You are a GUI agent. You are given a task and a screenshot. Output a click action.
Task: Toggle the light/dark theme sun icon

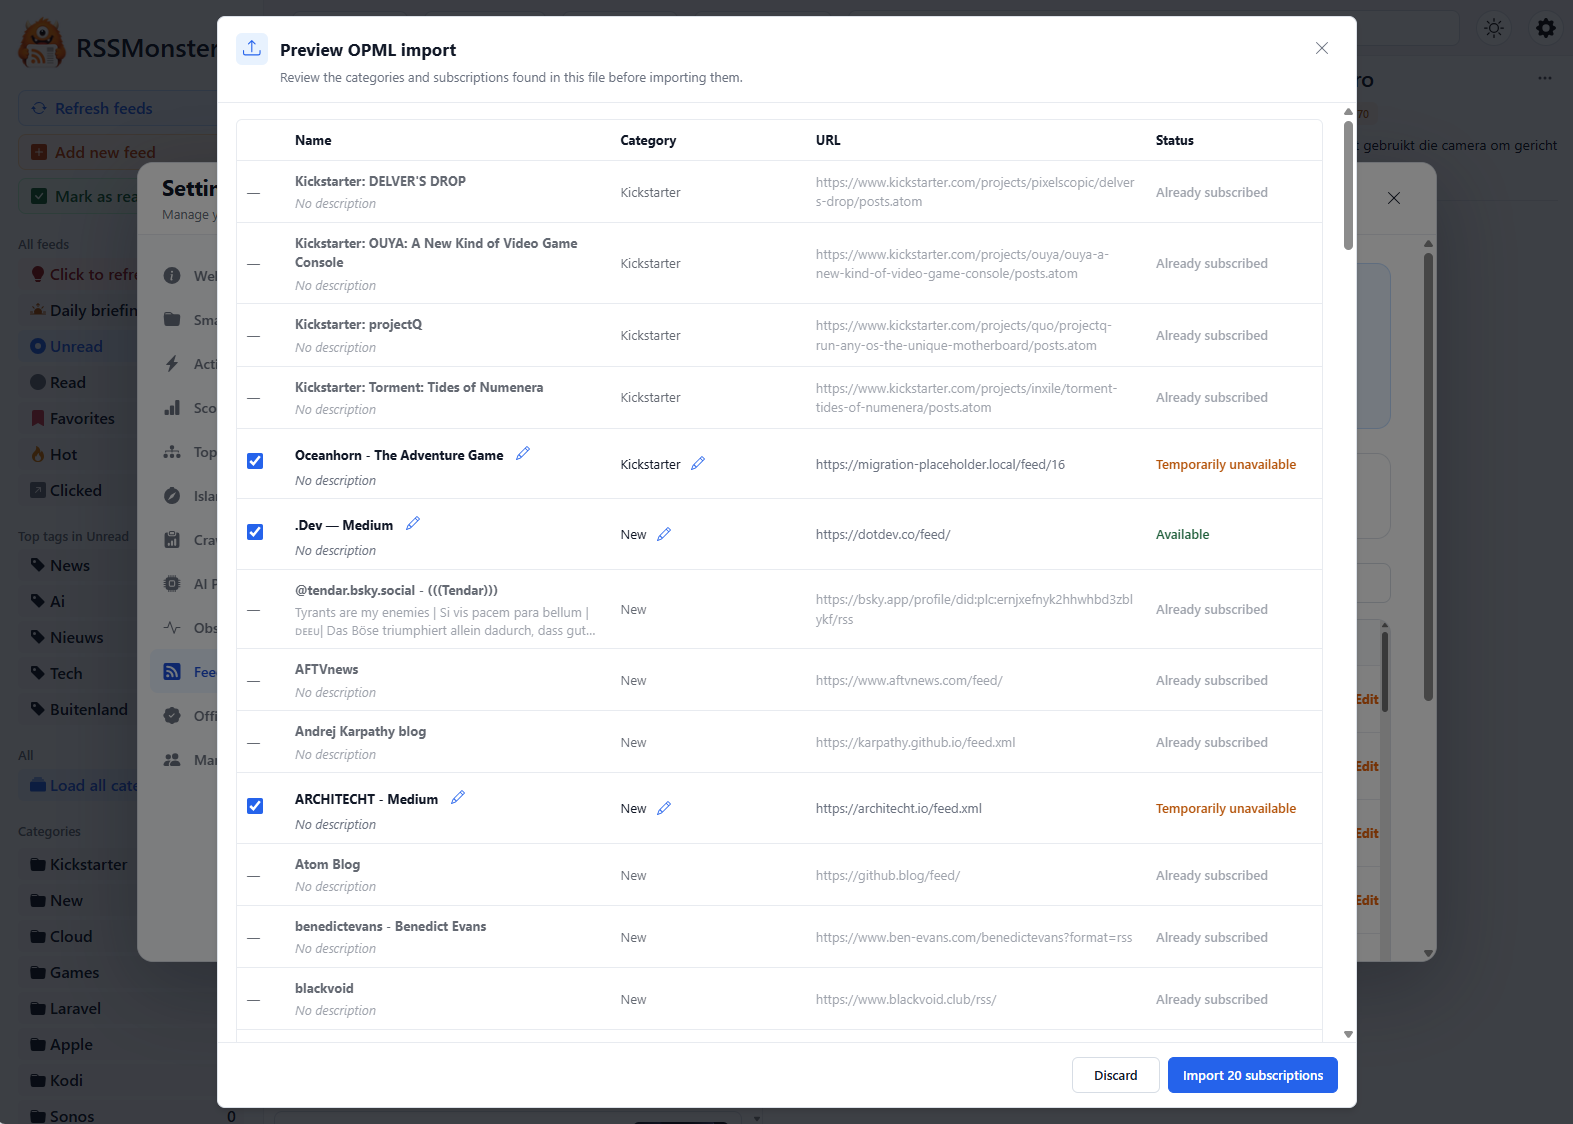(1494, 28)
